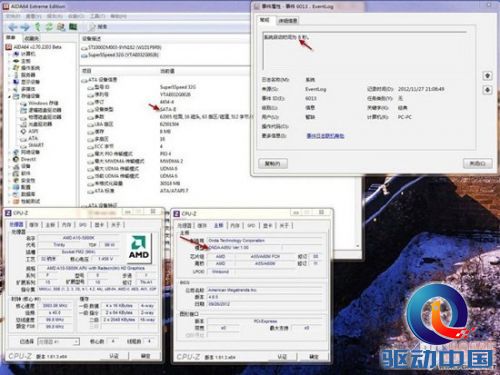500x375 pixels.
Task: Select the 操作系统 icon in the AIDA64 tree
Action: tap(16, 68)
